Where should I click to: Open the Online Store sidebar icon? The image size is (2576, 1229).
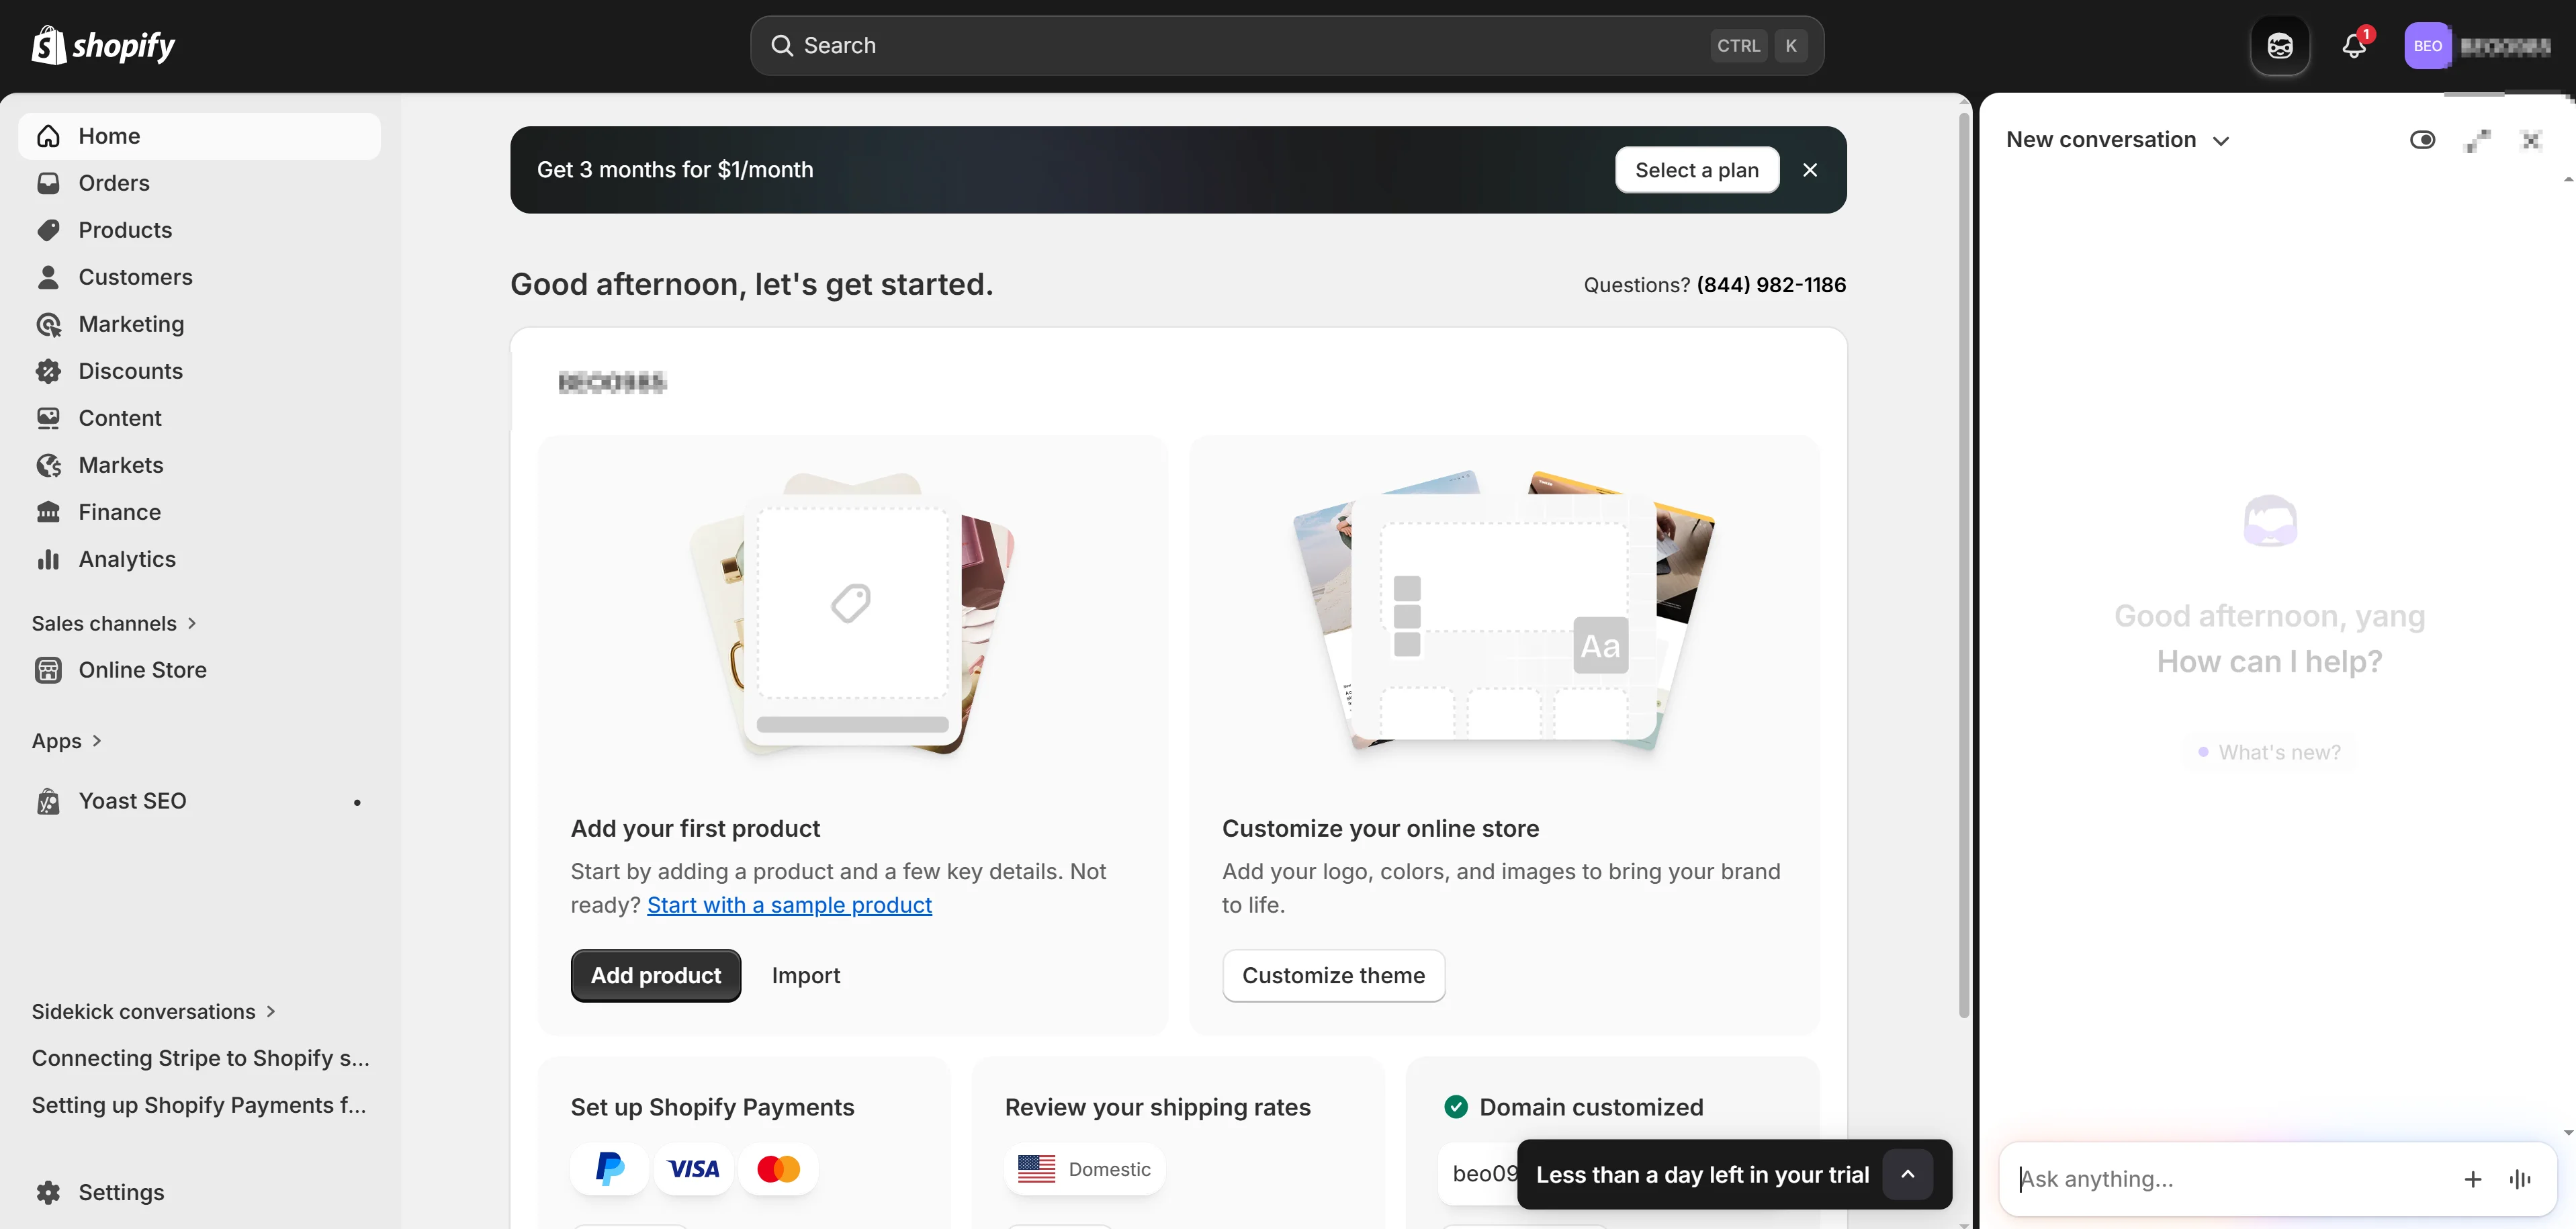pos(49,670)
